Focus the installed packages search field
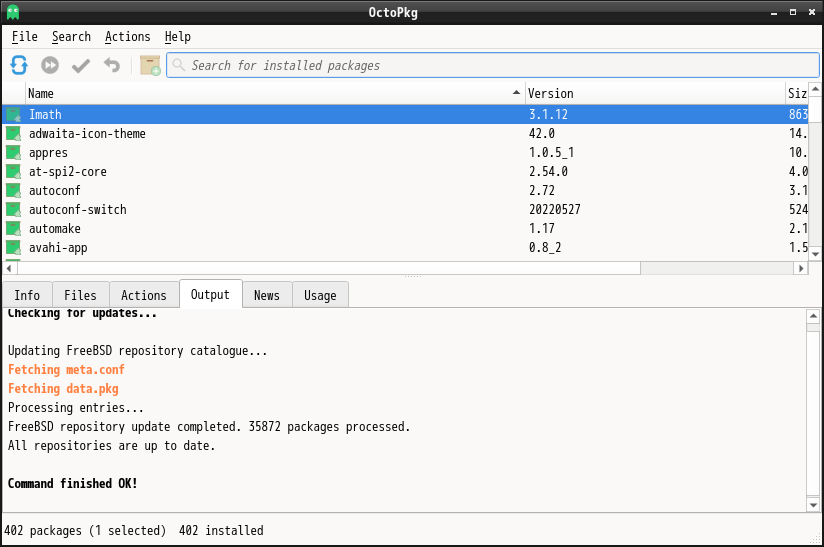Image resolution: width=824 pixels, height=547 pixels. coord(493,65)
